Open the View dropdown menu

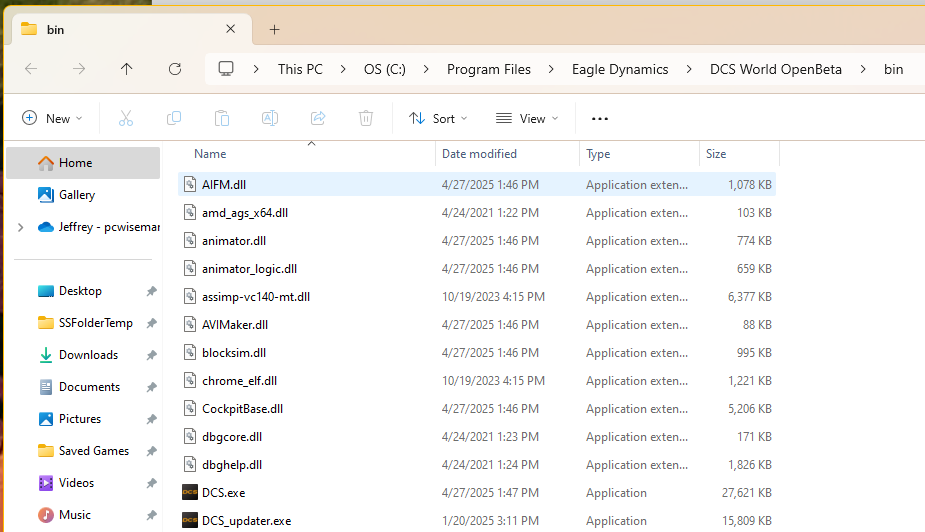point(527,119)
